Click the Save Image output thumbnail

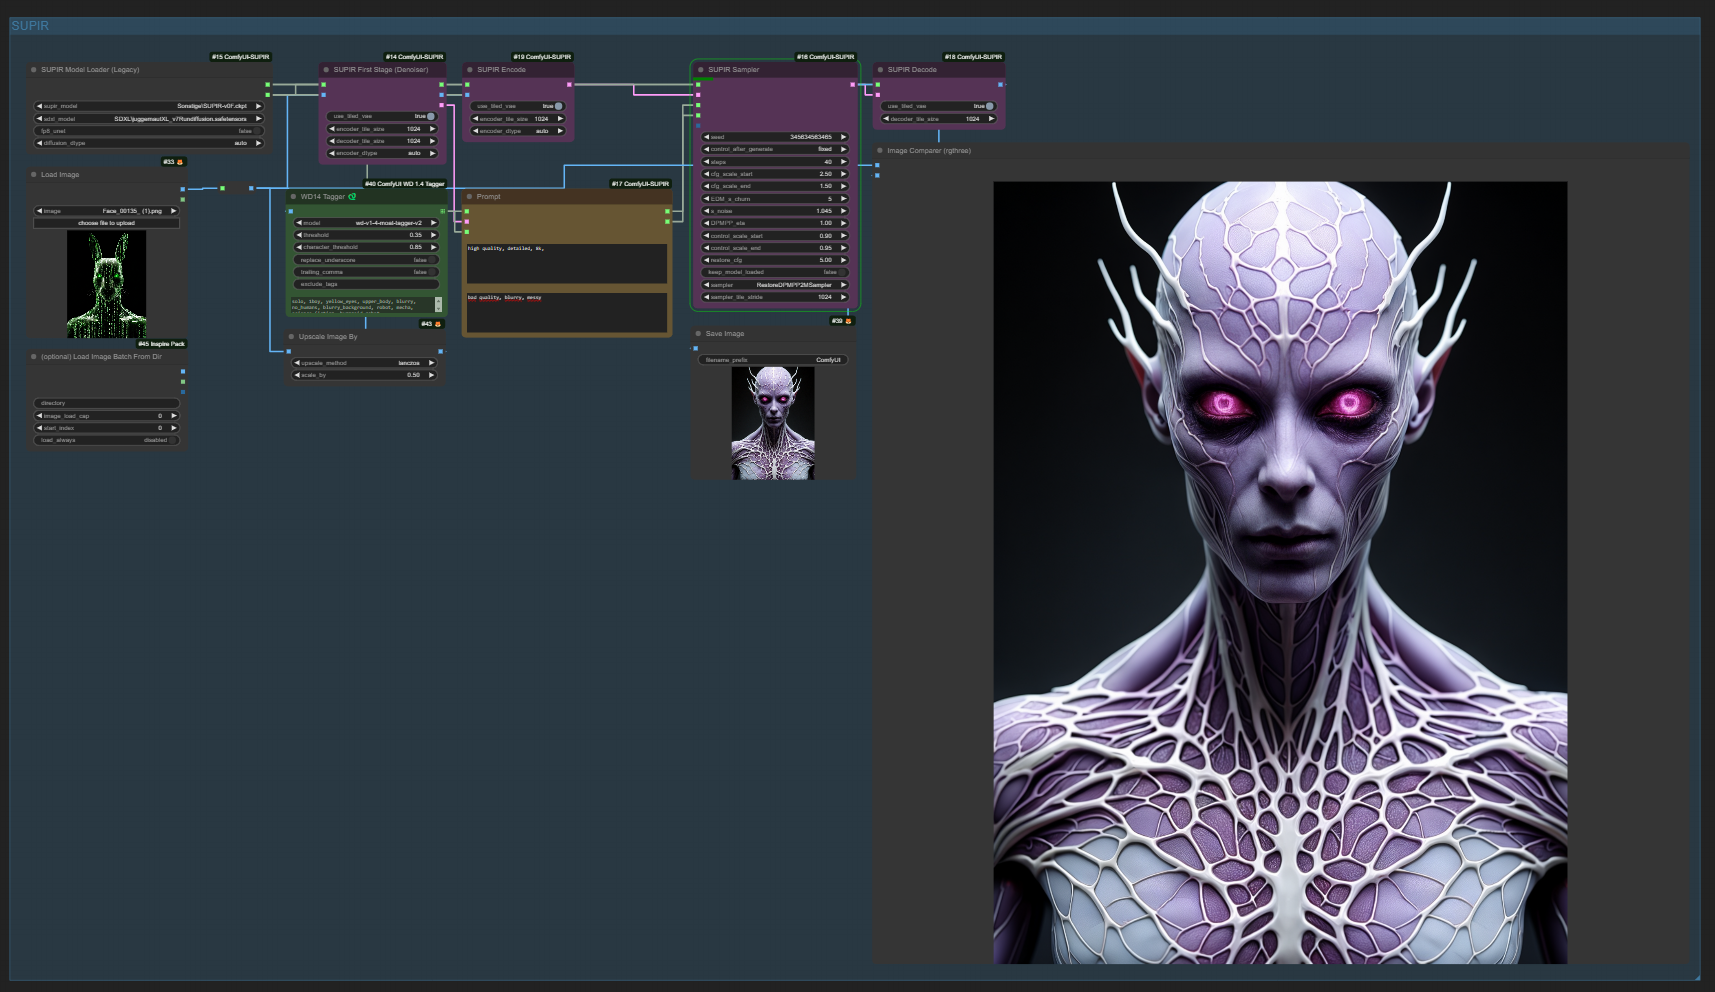point(773,423)
